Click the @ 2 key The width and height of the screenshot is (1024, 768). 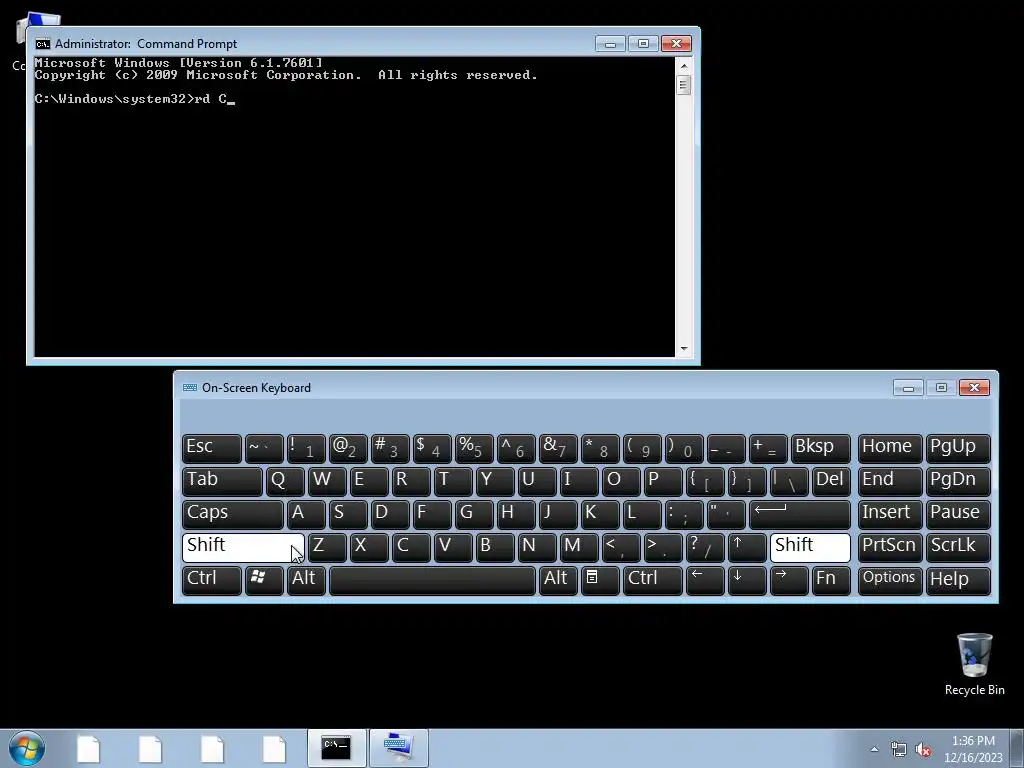pyautogui.click(x=347, y=448)
